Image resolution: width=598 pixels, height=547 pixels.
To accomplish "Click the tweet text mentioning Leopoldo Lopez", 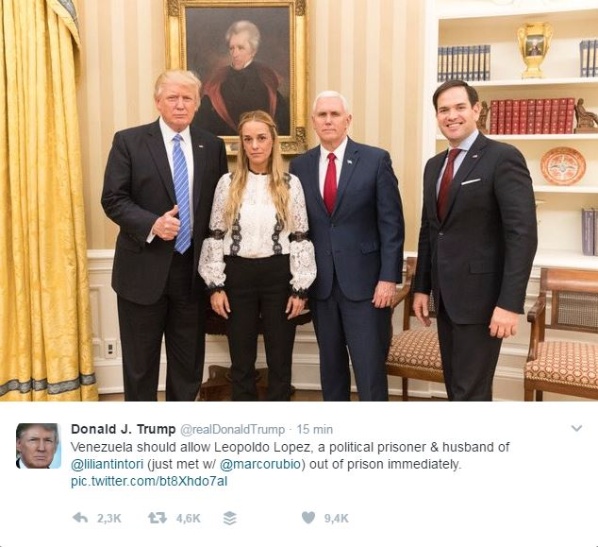I will point(290,456).
